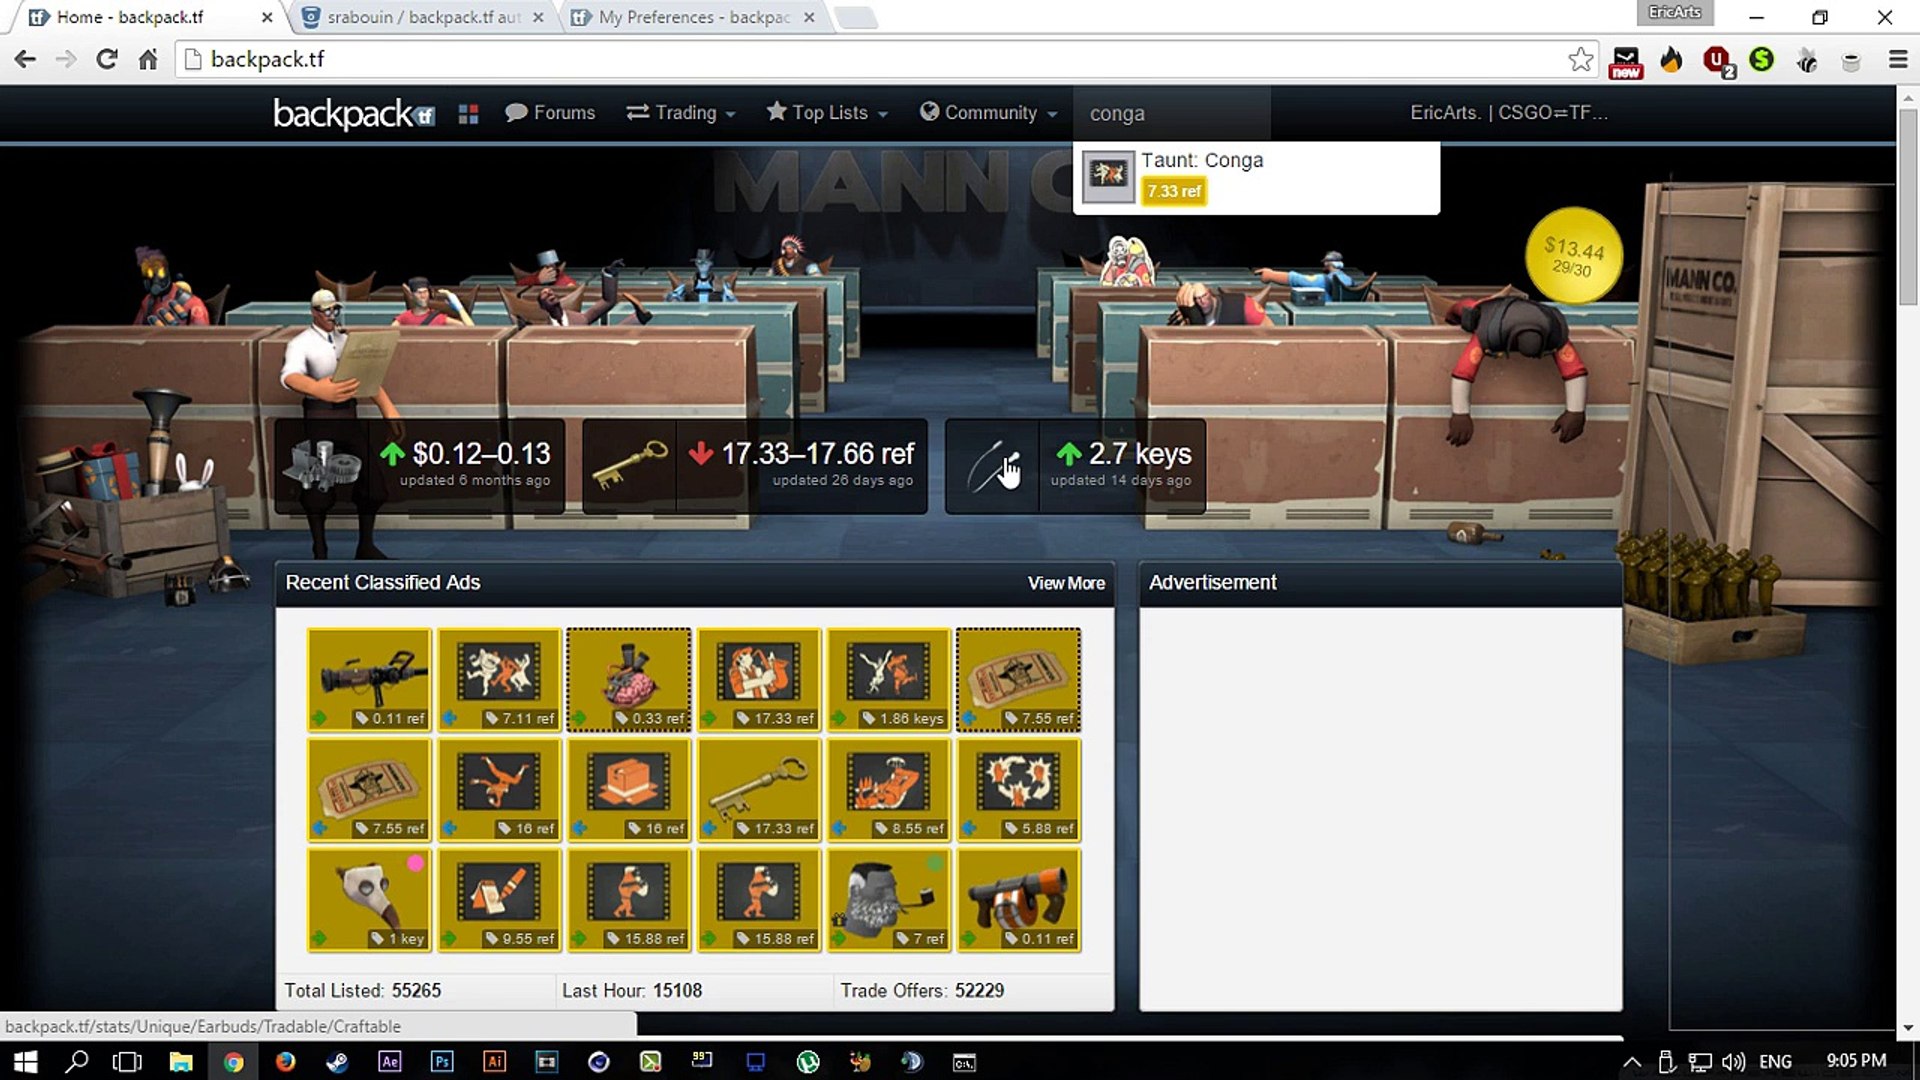Click the backpack.tf logo
This screenshot has height=1080, width=1920.
point(353,114)
